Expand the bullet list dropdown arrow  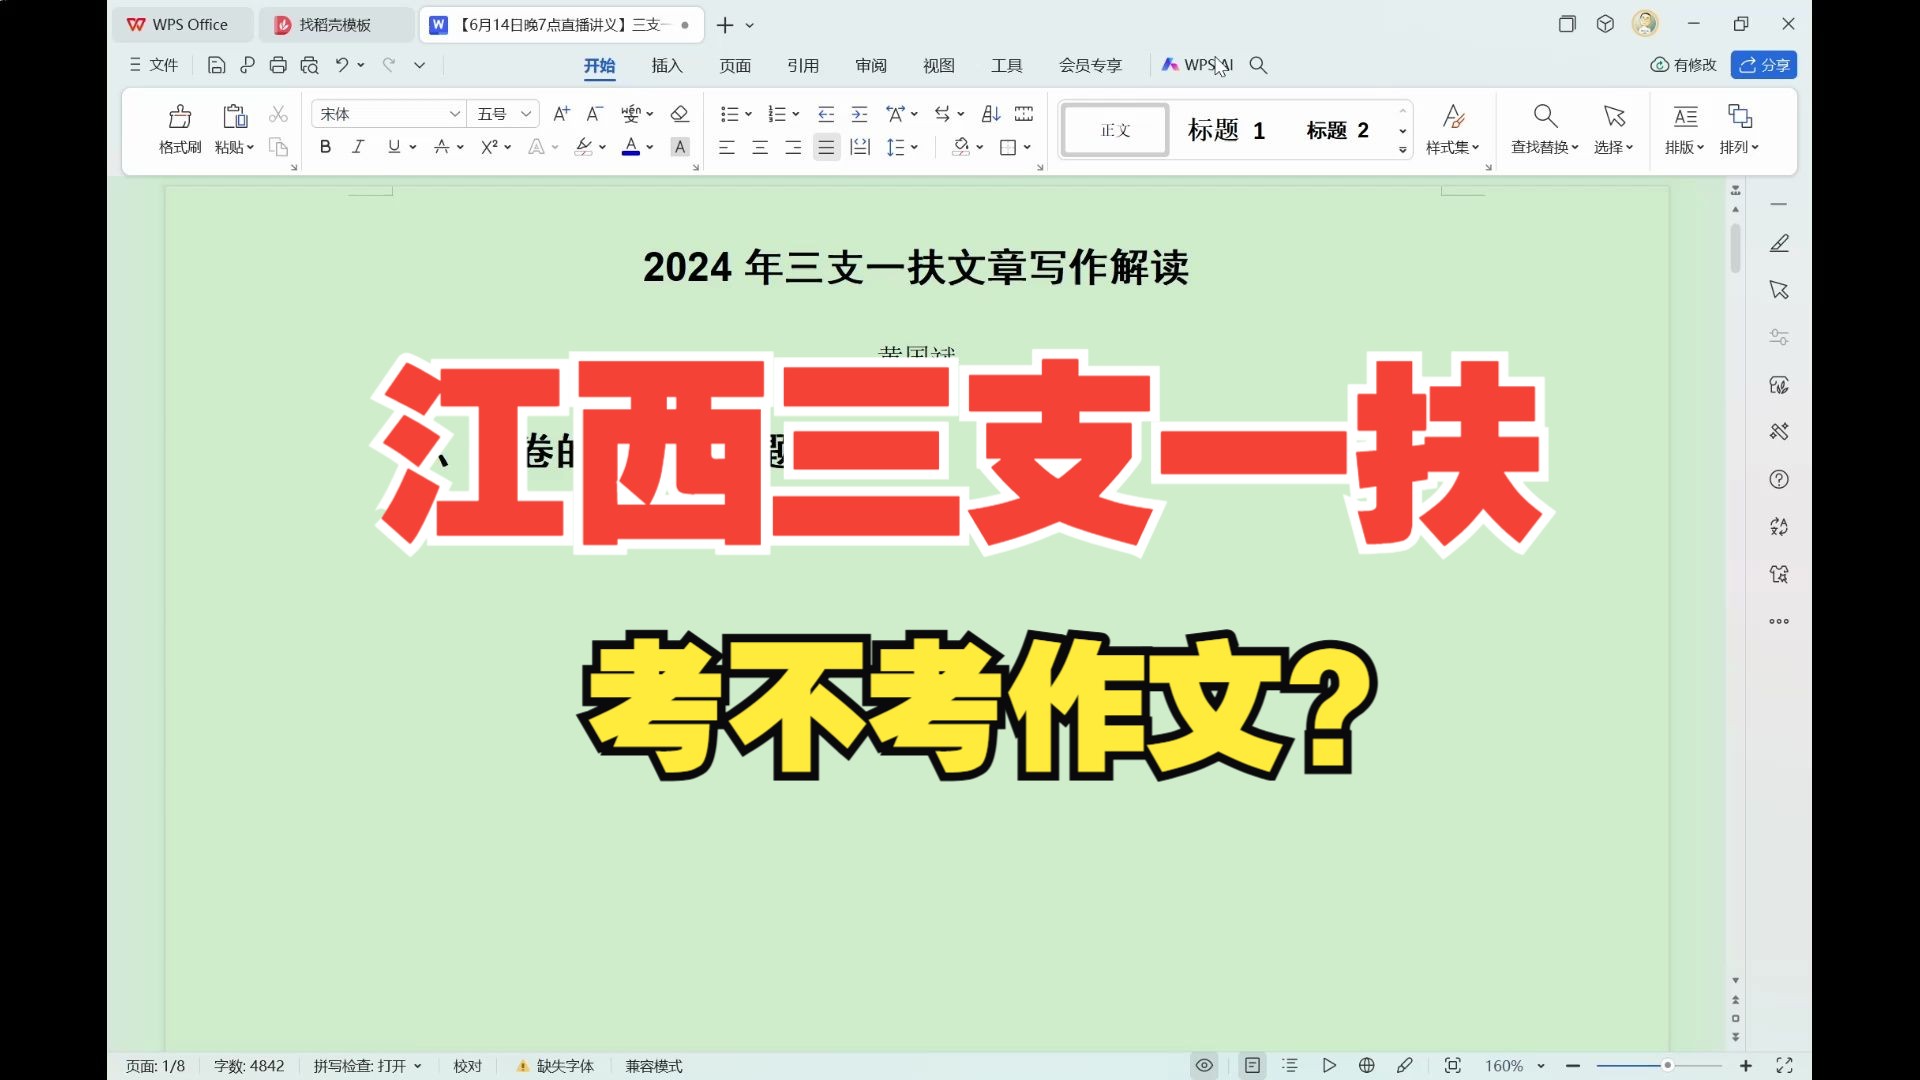[748, 114]
